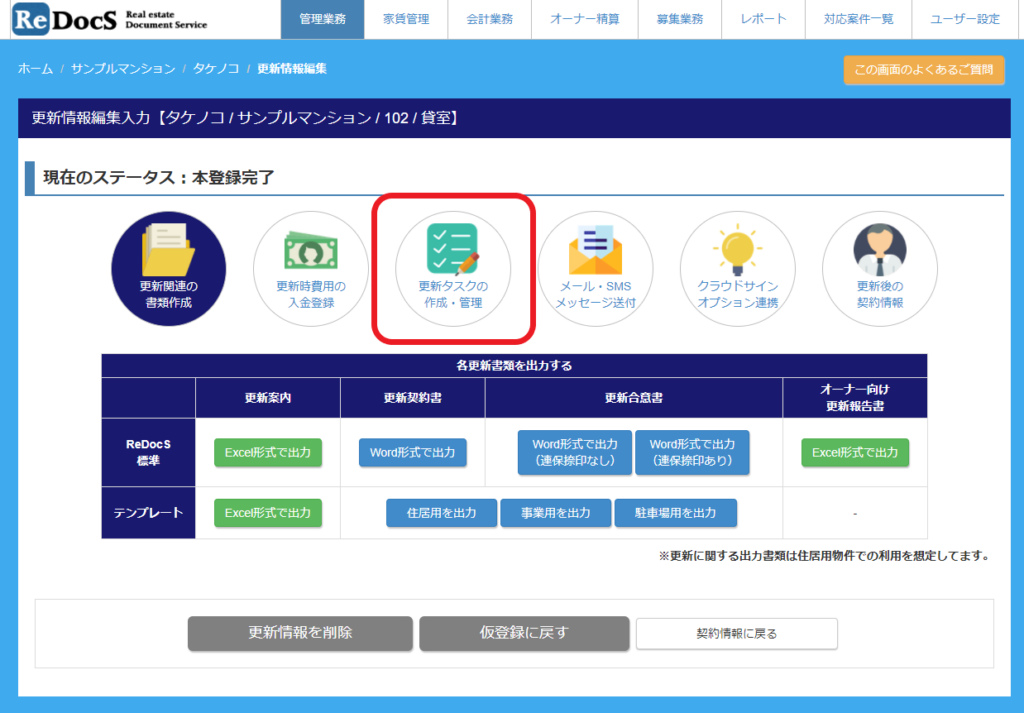Open 会計業務 menu tab

[x=490, y=20]
